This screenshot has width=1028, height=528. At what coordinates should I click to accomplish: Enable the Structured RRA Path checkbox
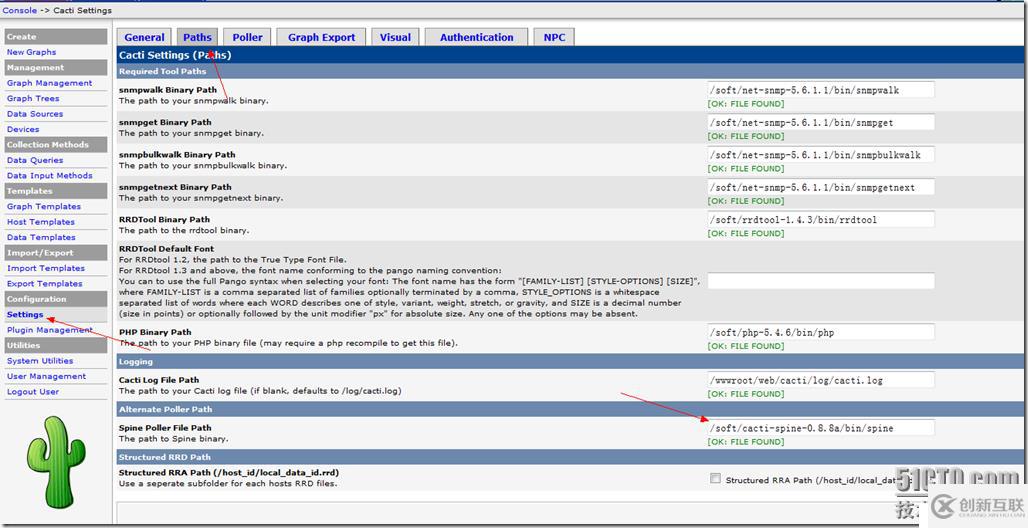tap(715, 479)
